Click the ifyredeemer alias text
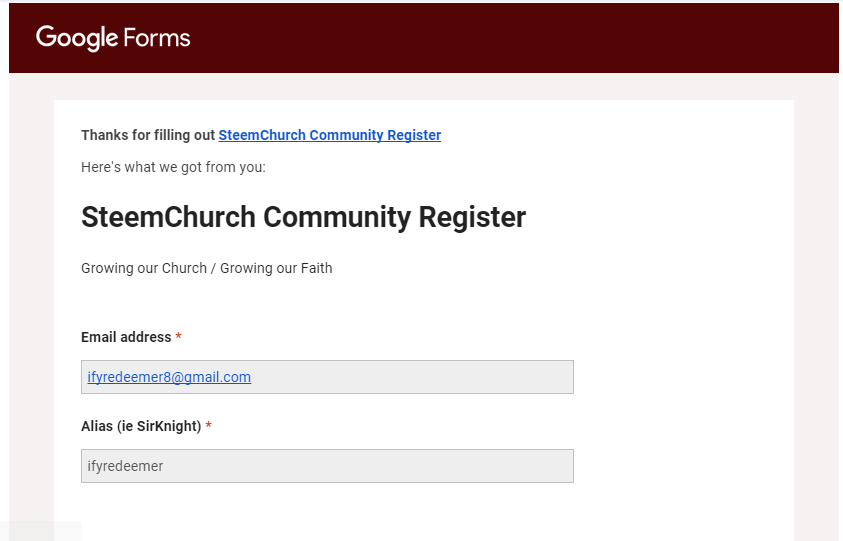The image size is (843, 541). tap(125, 466)
